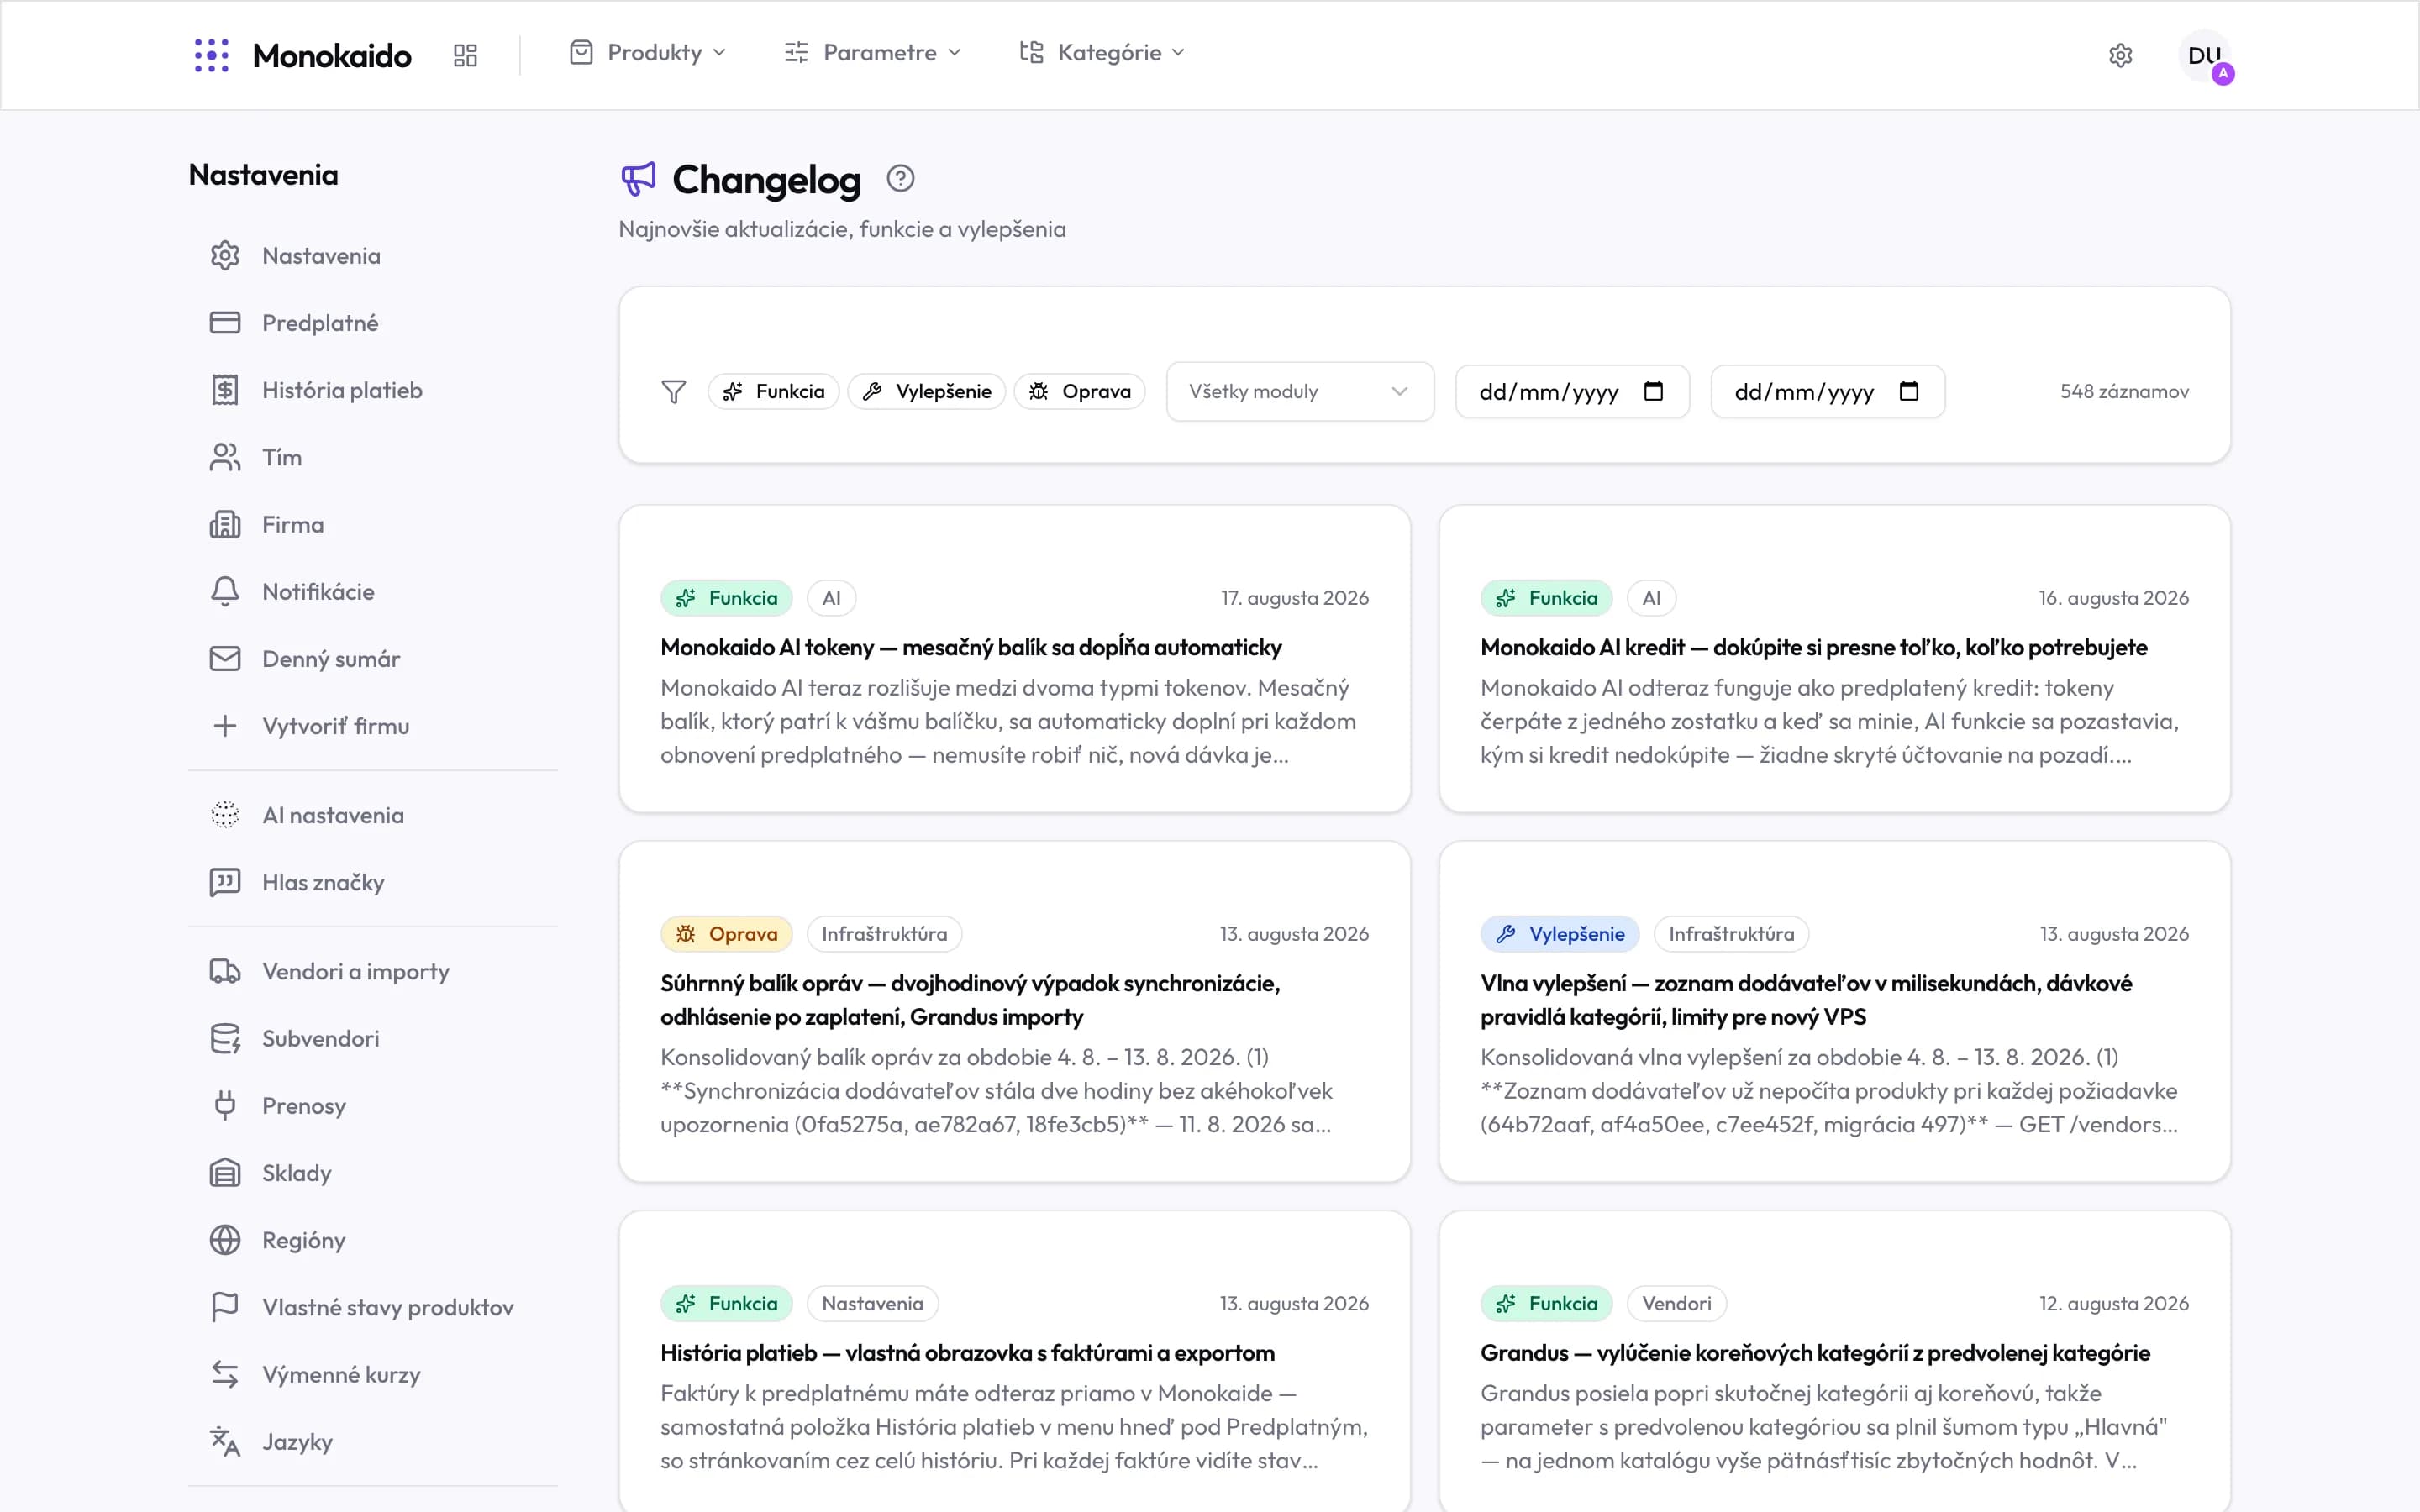This screenshot has width=2420, height=1512.
Task: Toggle the Vylepšenie filter chip
Action: point(926,392)
